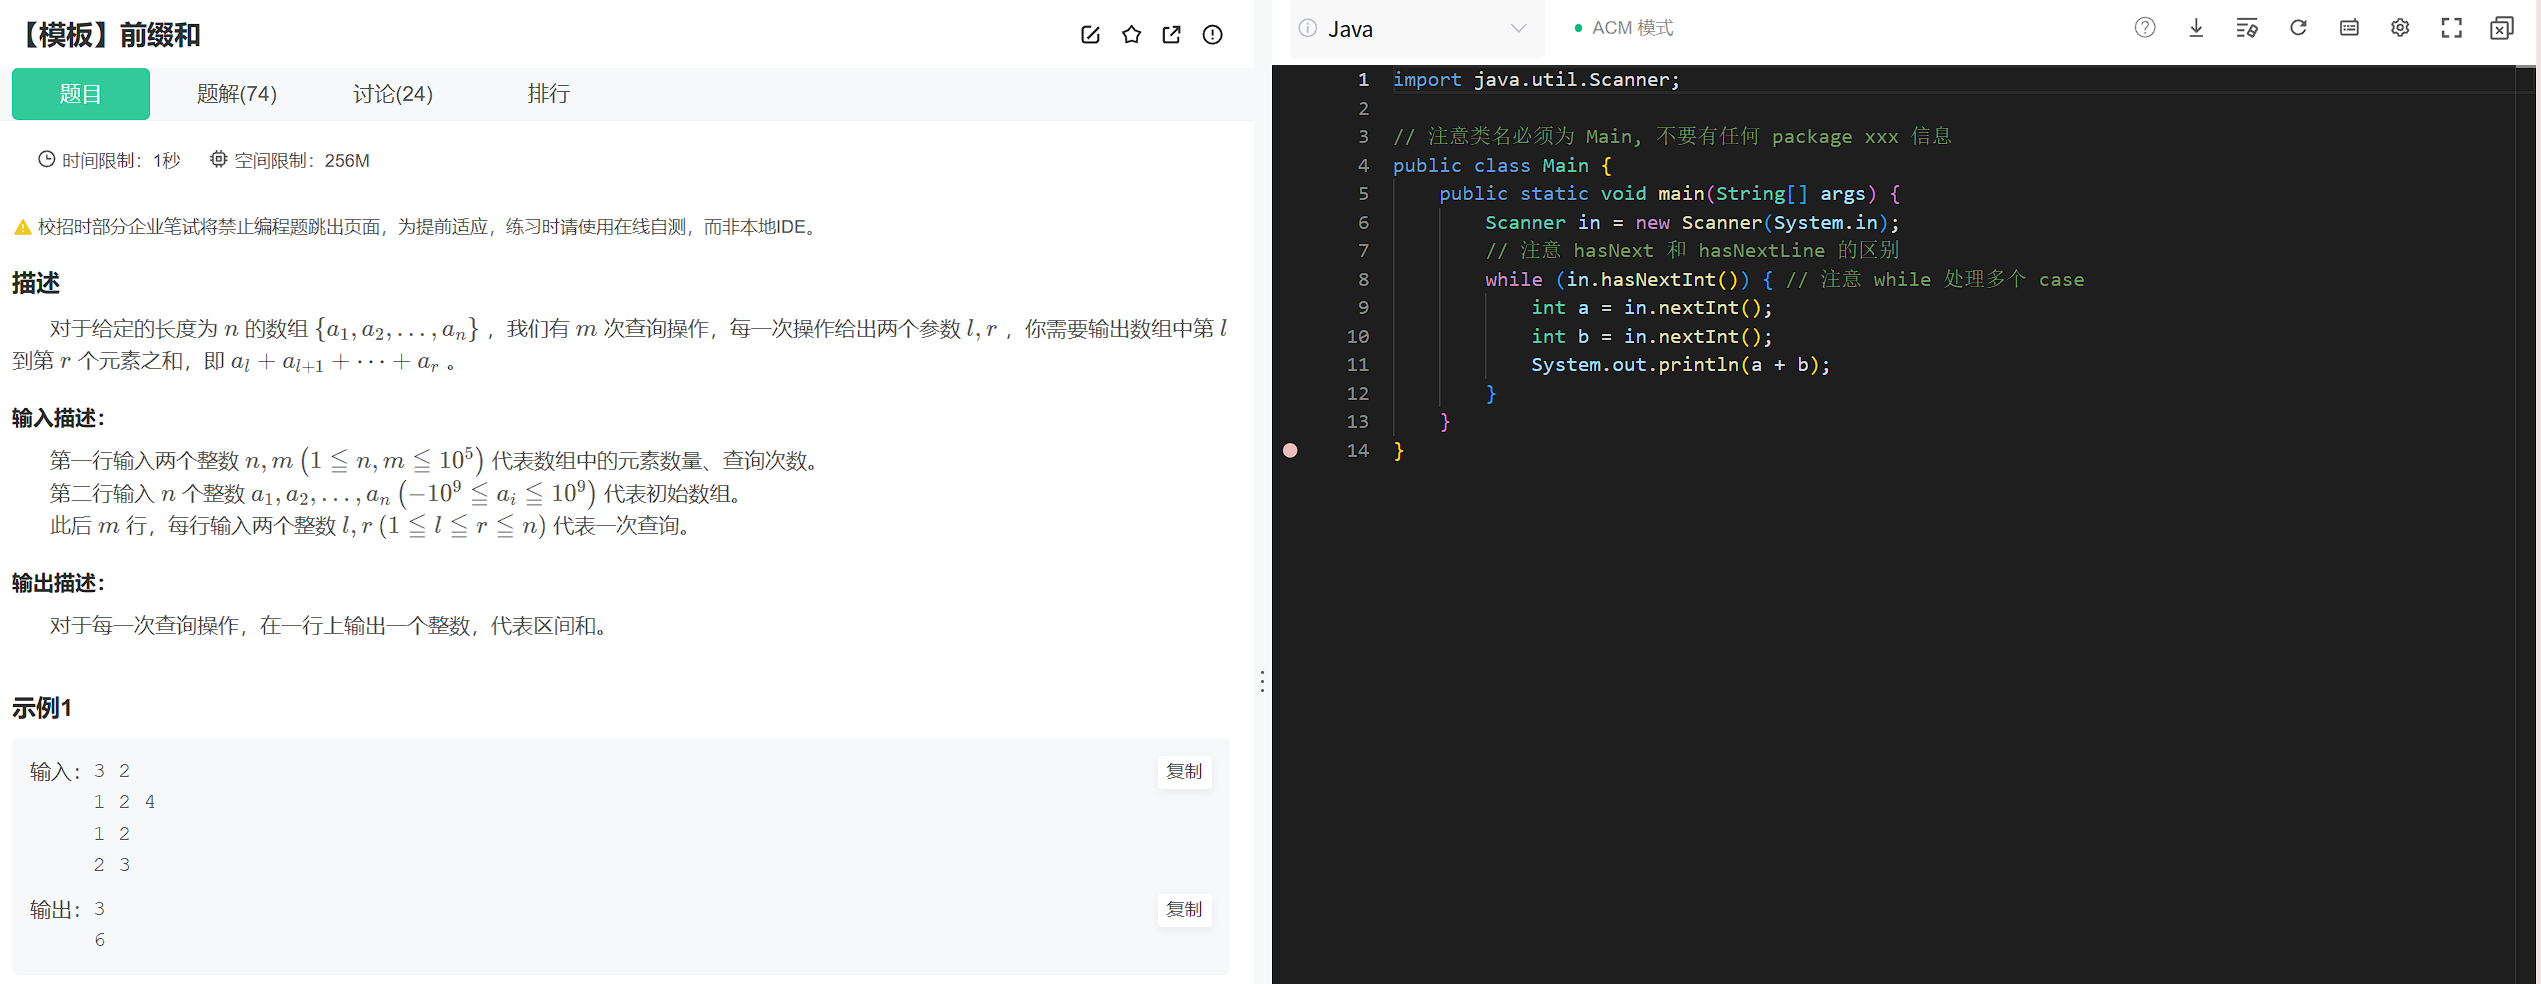Click the "public static void main" line
The width and height of the screenshot is (2541, 984).
point(1669,194)
